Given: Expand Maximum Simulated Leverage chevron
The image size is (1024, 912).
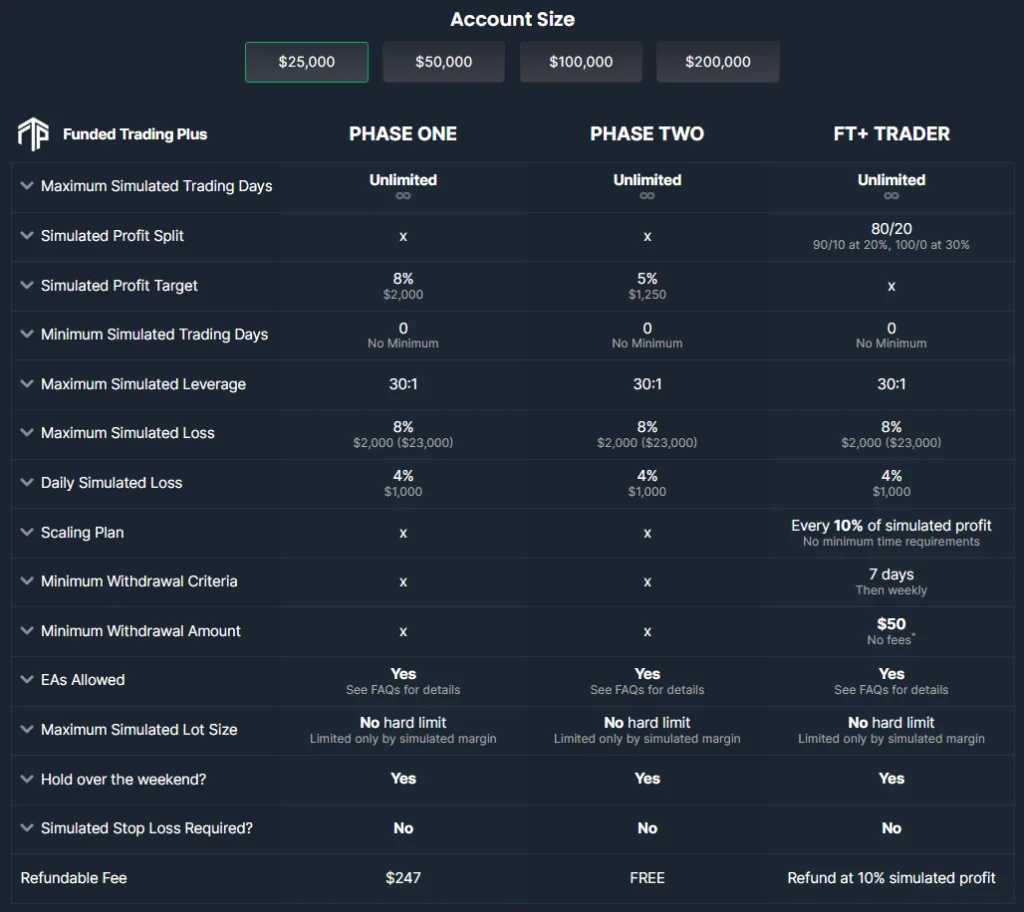Looking at the screenshot, I should tap(27, 383).
